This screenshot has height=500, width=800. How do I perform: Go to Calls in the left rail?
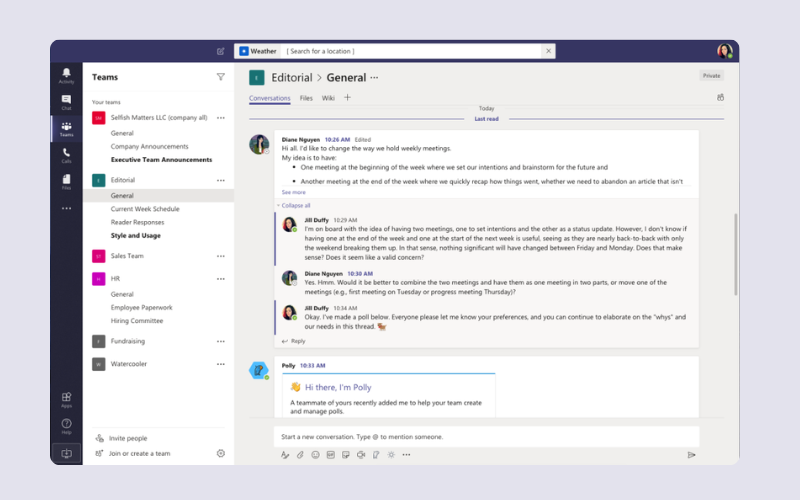click(x=66, y=155)
